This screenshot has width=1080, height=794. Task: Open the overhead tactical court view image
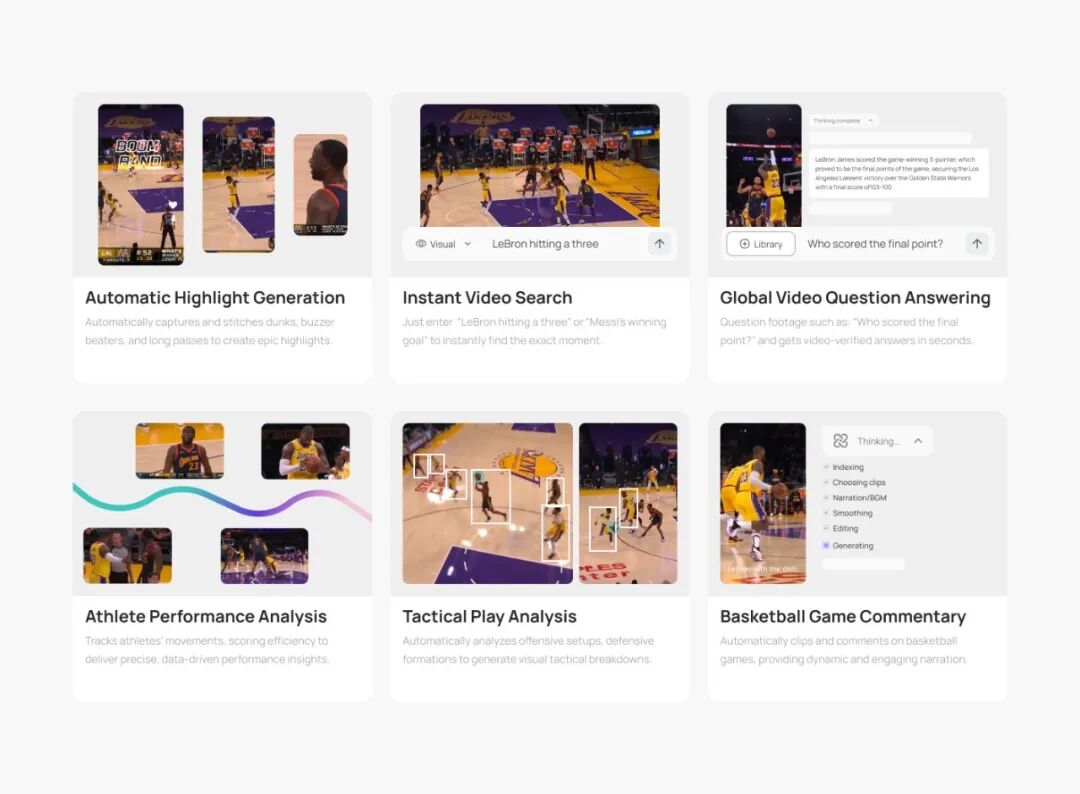tap(488, 503)
